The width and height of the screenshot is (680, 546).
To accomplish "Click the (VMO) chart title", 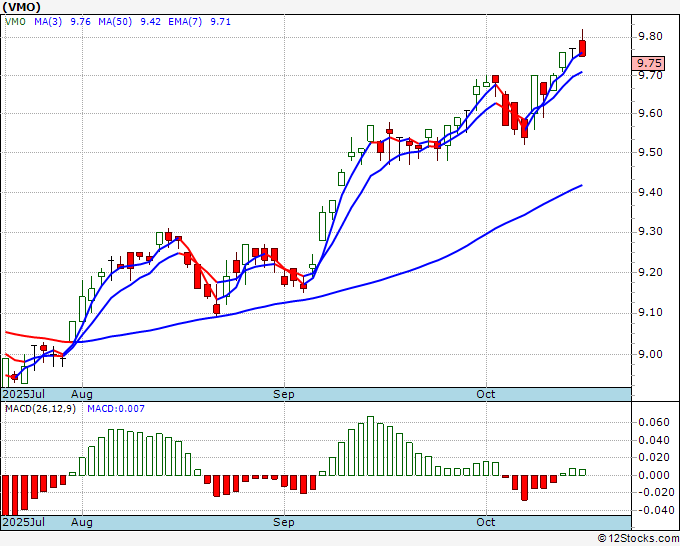I will click(22, 7).
